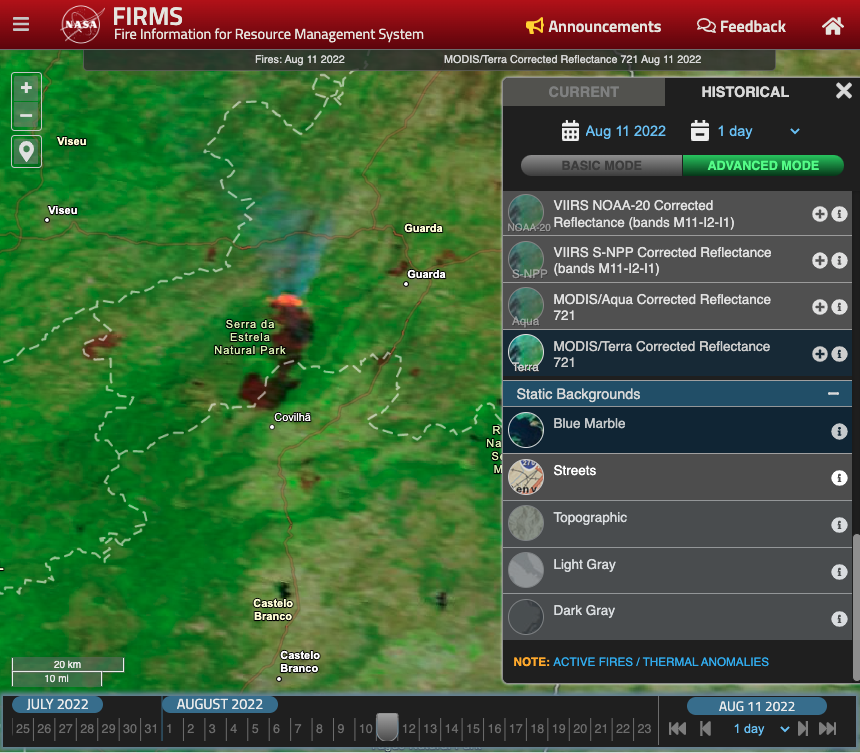This screenshot has width=860, height=753.
Task: Jump to last date in timeline
Action: [828, 729]
